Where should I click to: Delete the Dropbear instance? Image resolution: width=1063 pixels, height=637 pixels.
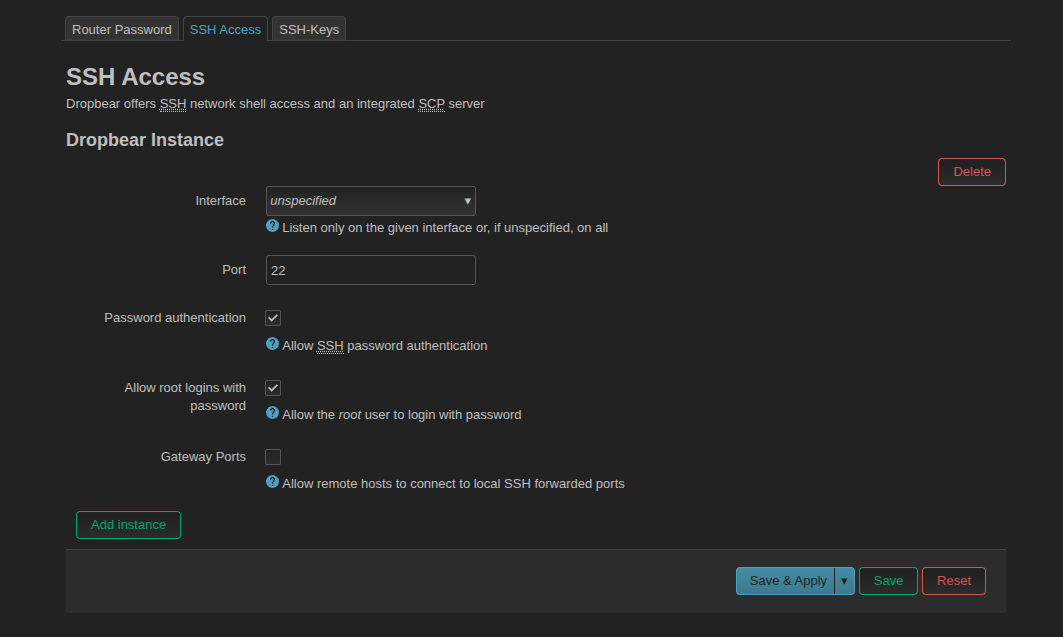(971, 172)
